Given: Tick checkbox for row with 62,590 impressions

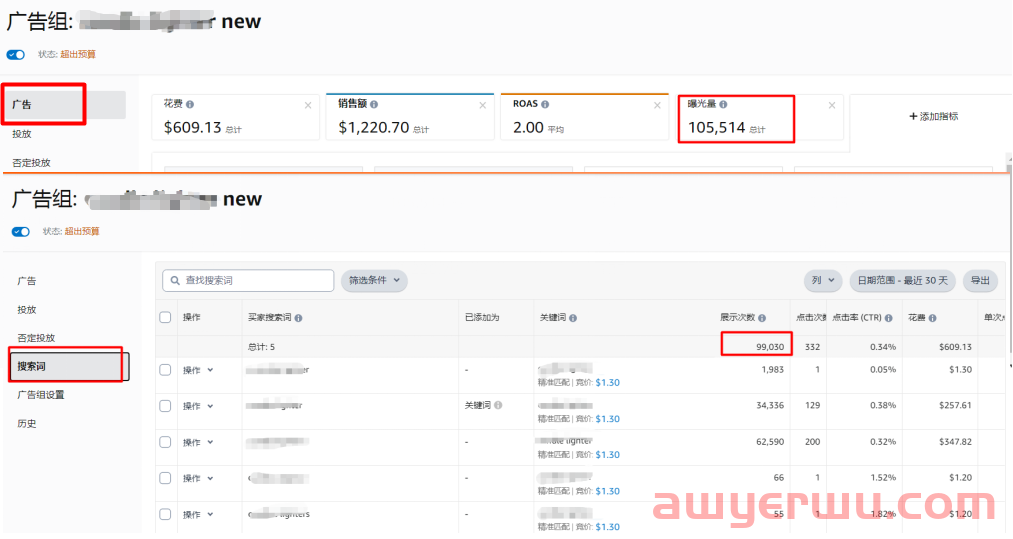Looking at the screenshot, I should (x=166, y=442).
